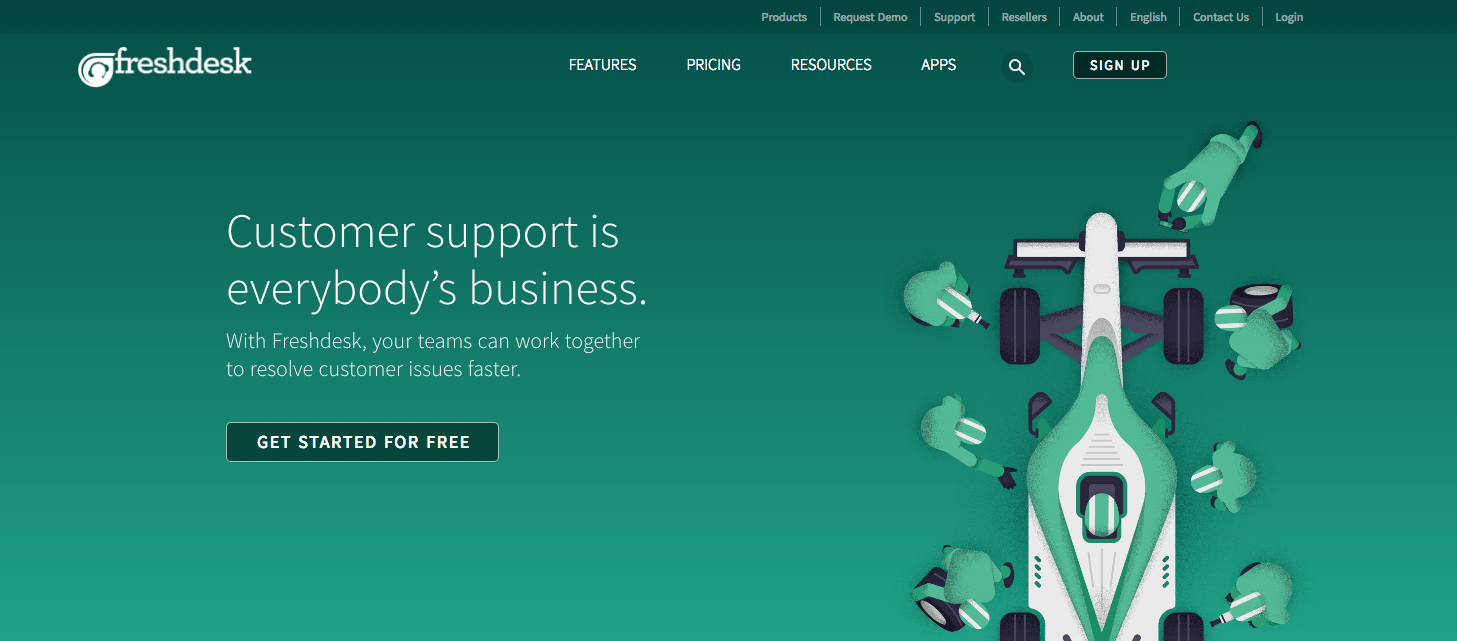
Task: Click the search magnifier icon
Action: (x=1017, y=67)
